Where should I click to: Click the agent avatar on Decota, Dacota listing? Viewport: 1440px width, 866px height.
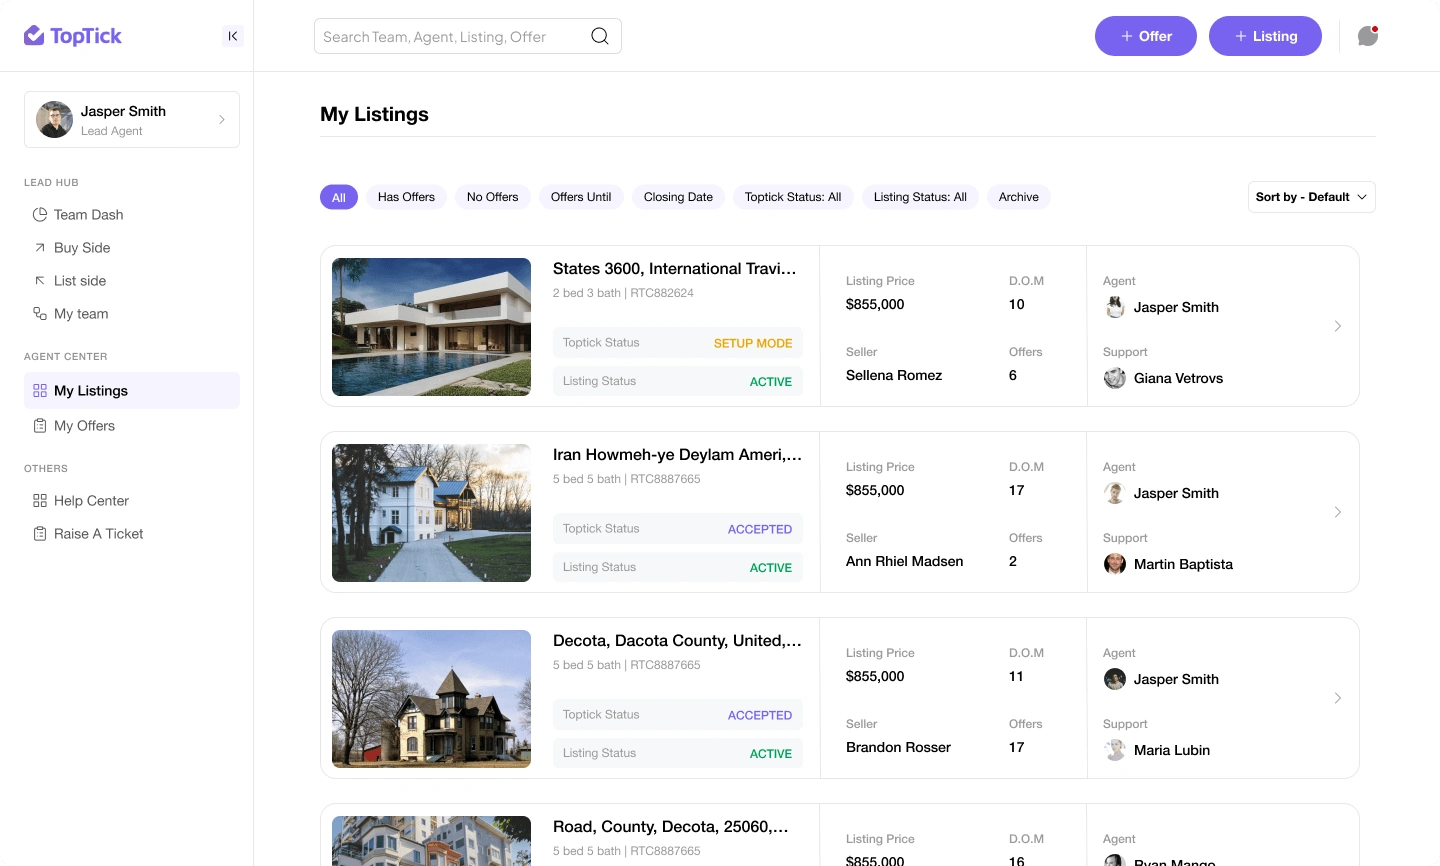click(1115, 679)
